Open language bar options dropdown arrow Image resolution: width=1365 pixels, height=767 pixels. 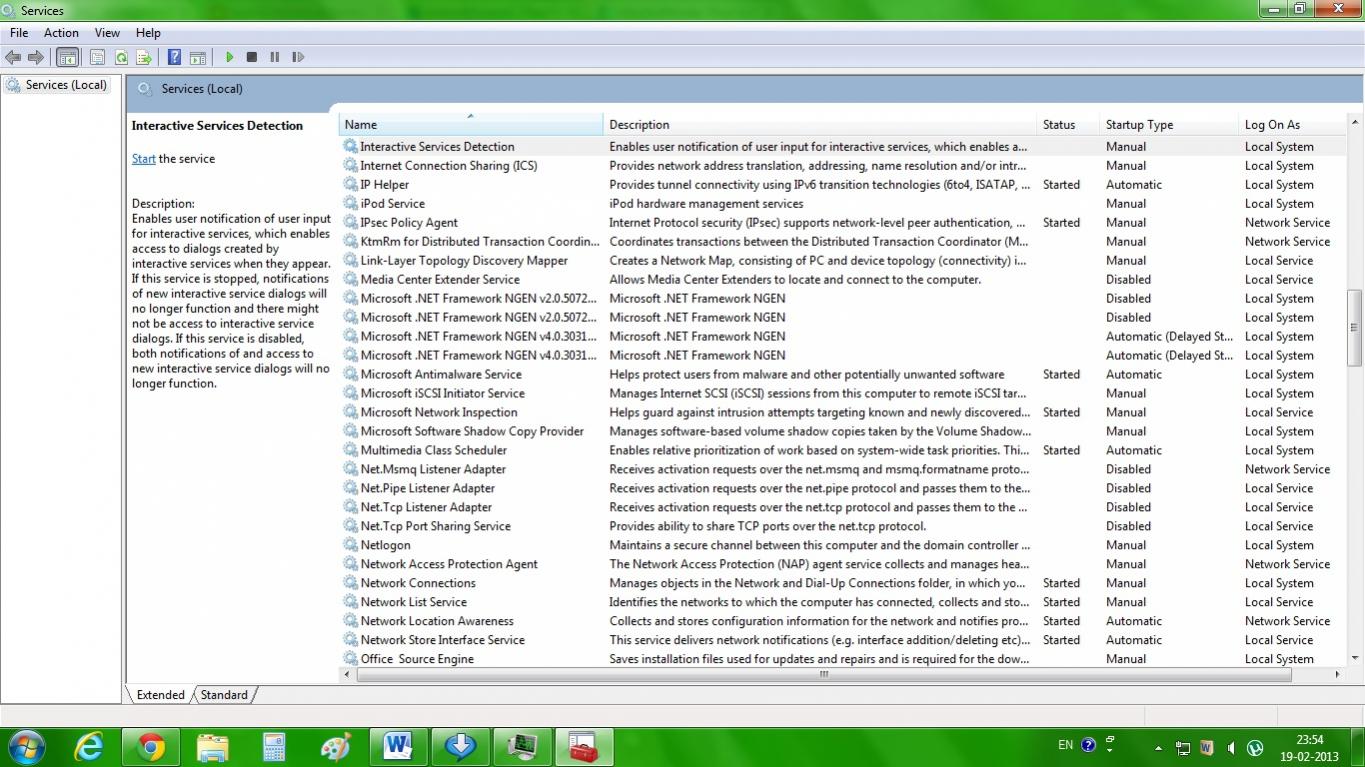[x=1110, y=750]
